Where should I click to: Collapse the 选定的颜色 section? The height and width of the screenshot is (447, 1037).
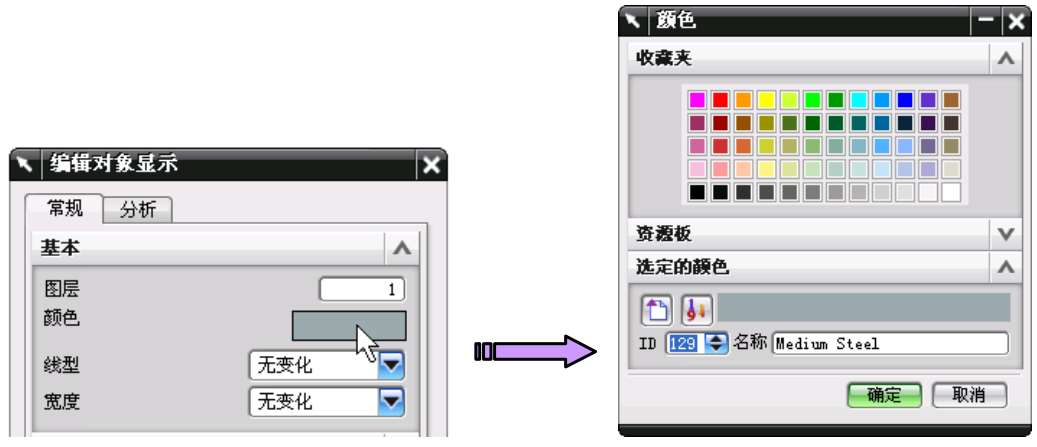click(1005, 267)
